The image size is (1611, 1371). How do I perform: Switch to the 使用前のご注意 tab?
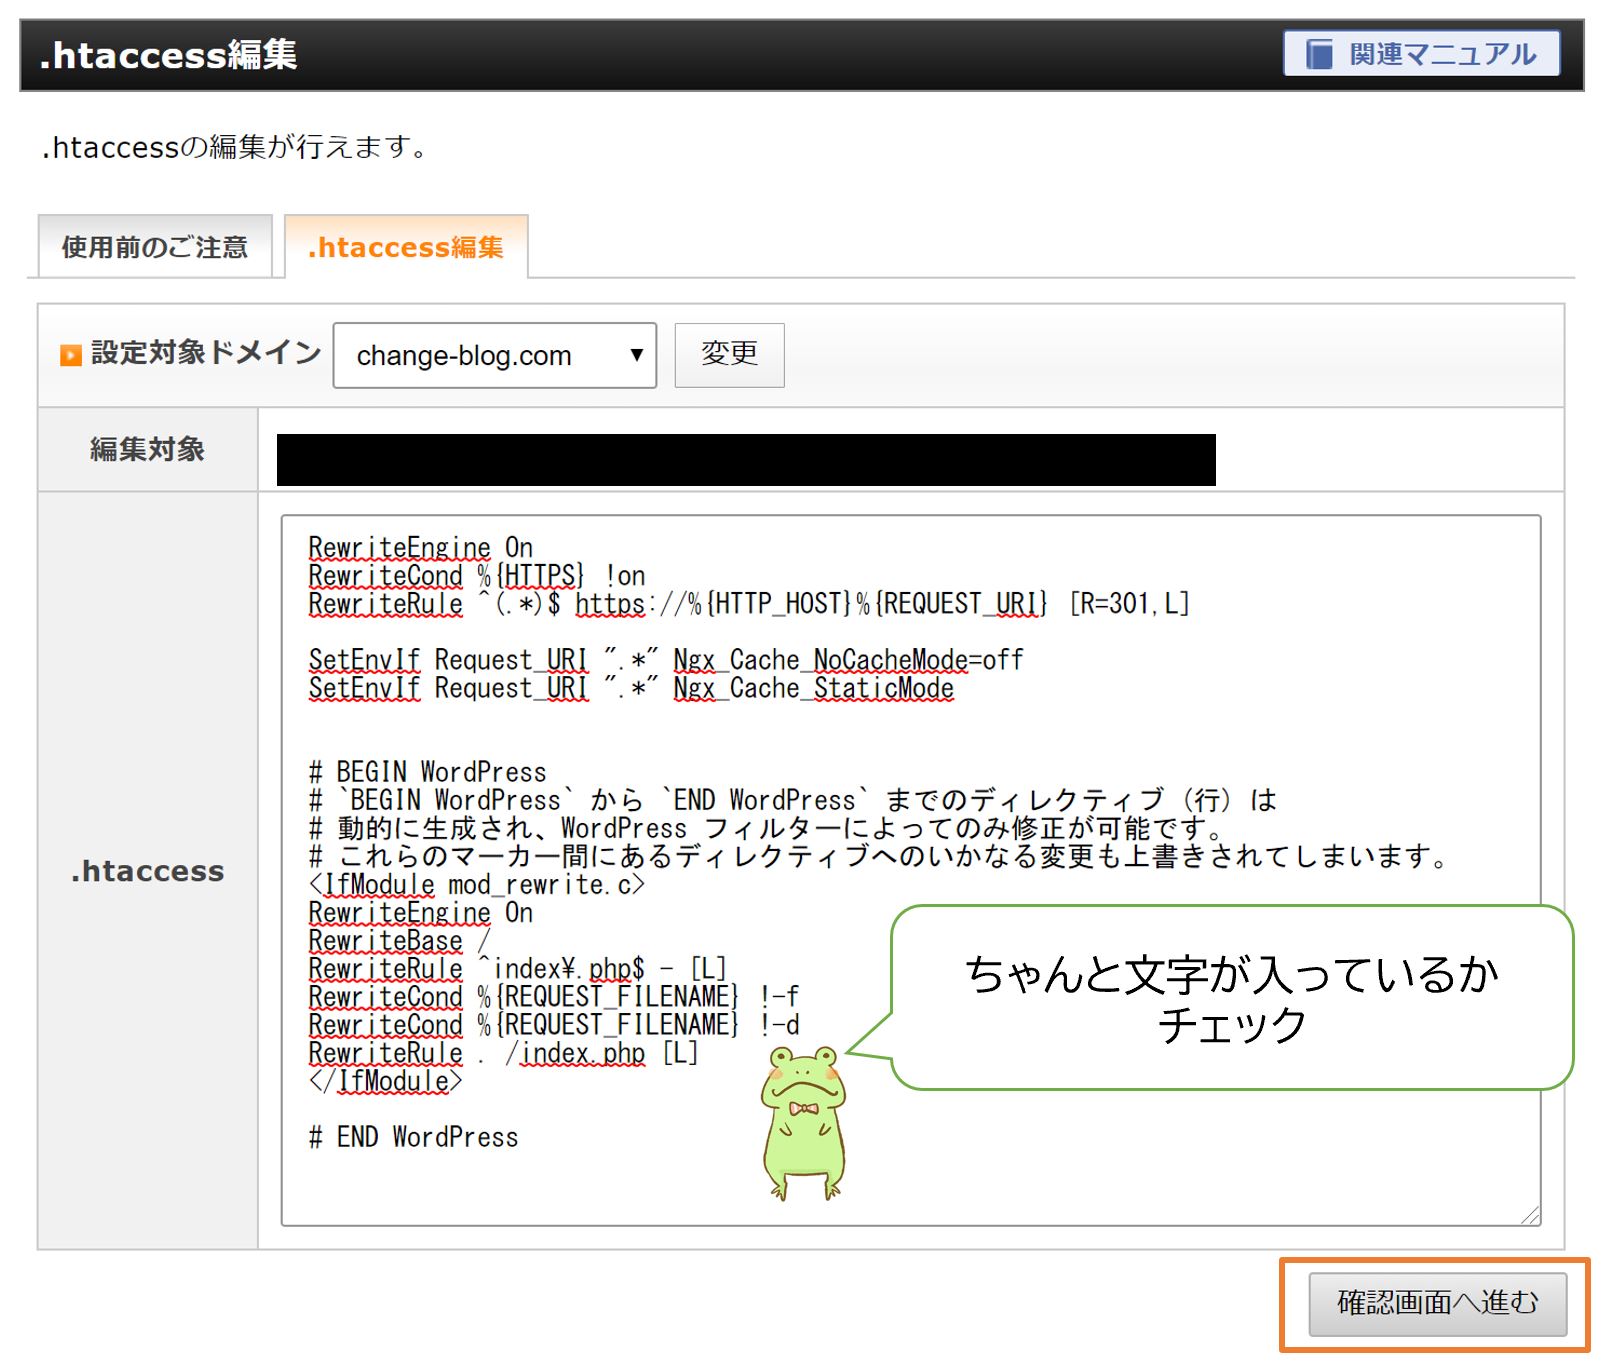155,247
